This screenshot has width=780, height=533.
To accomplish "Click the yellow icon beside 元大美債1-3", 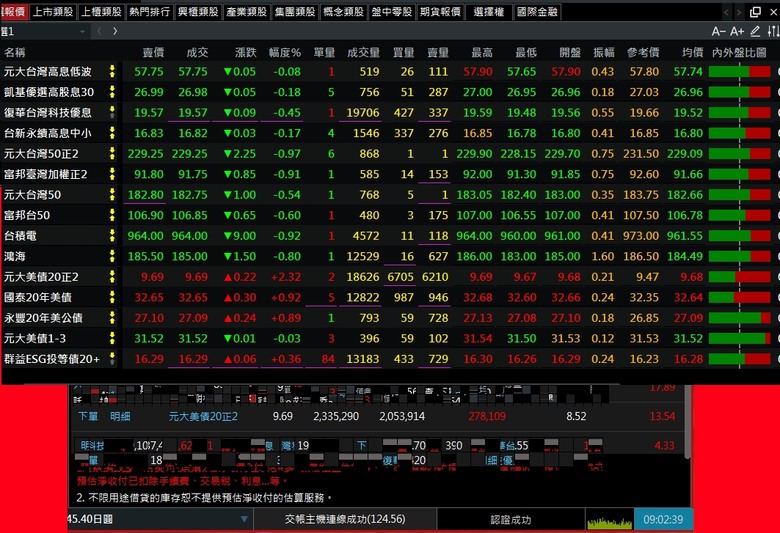I will tap(112, 338).
